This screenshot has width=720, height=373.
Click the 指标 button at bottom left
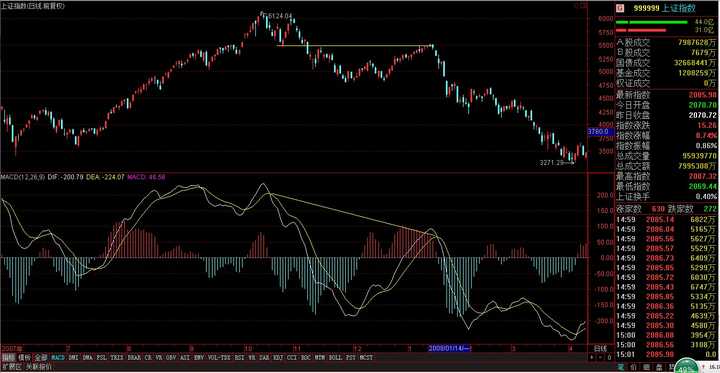tap(9, 357)
